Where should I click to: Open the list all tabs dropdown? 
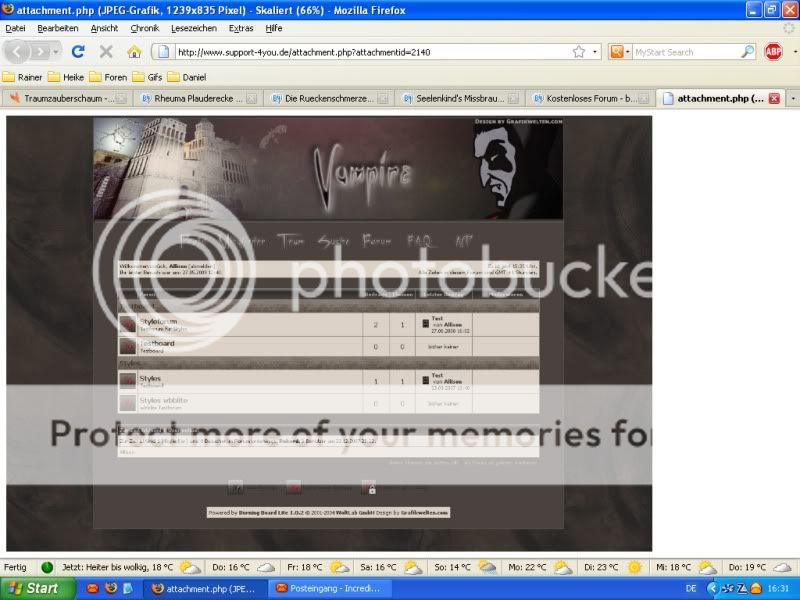pyautogui.click(x=792, y=99)
